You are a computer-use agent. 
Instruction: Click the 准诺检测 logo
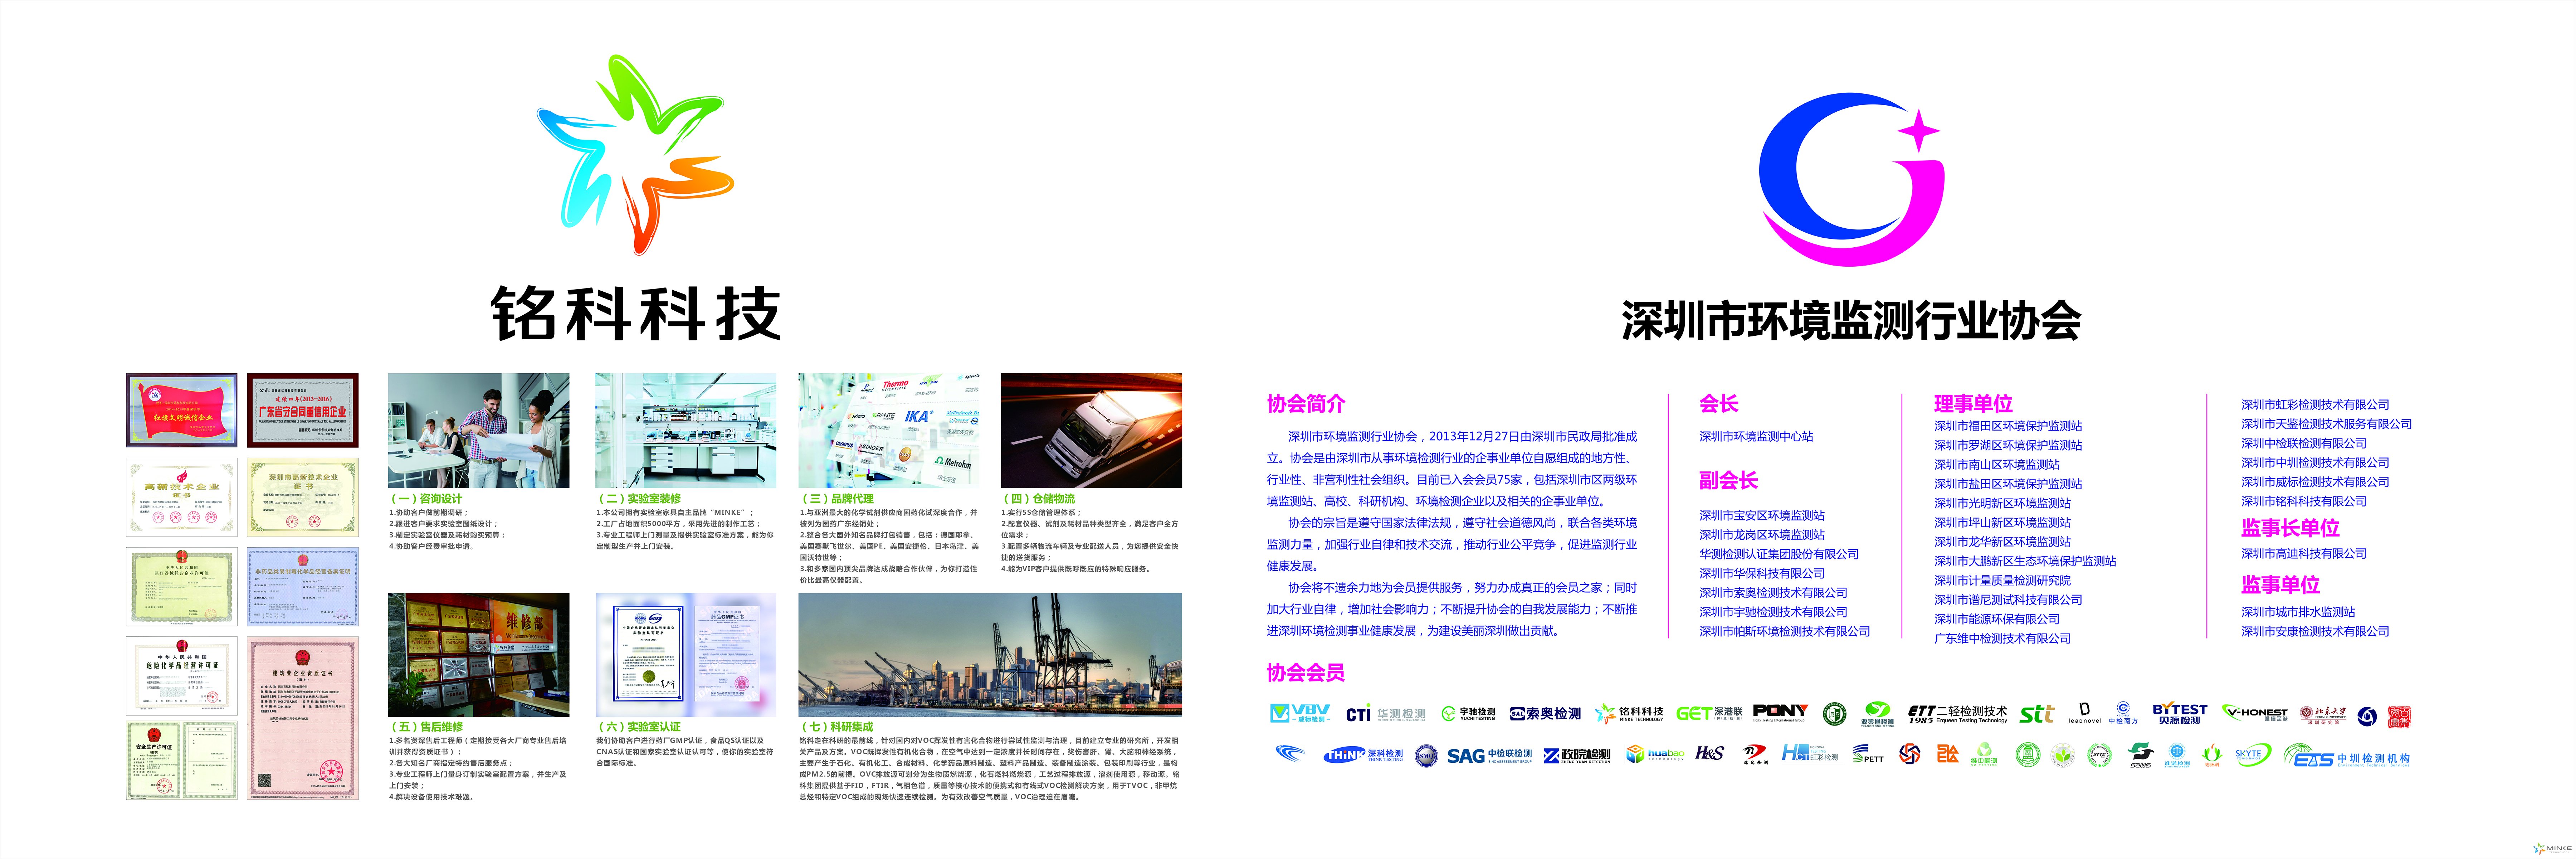2177,755
